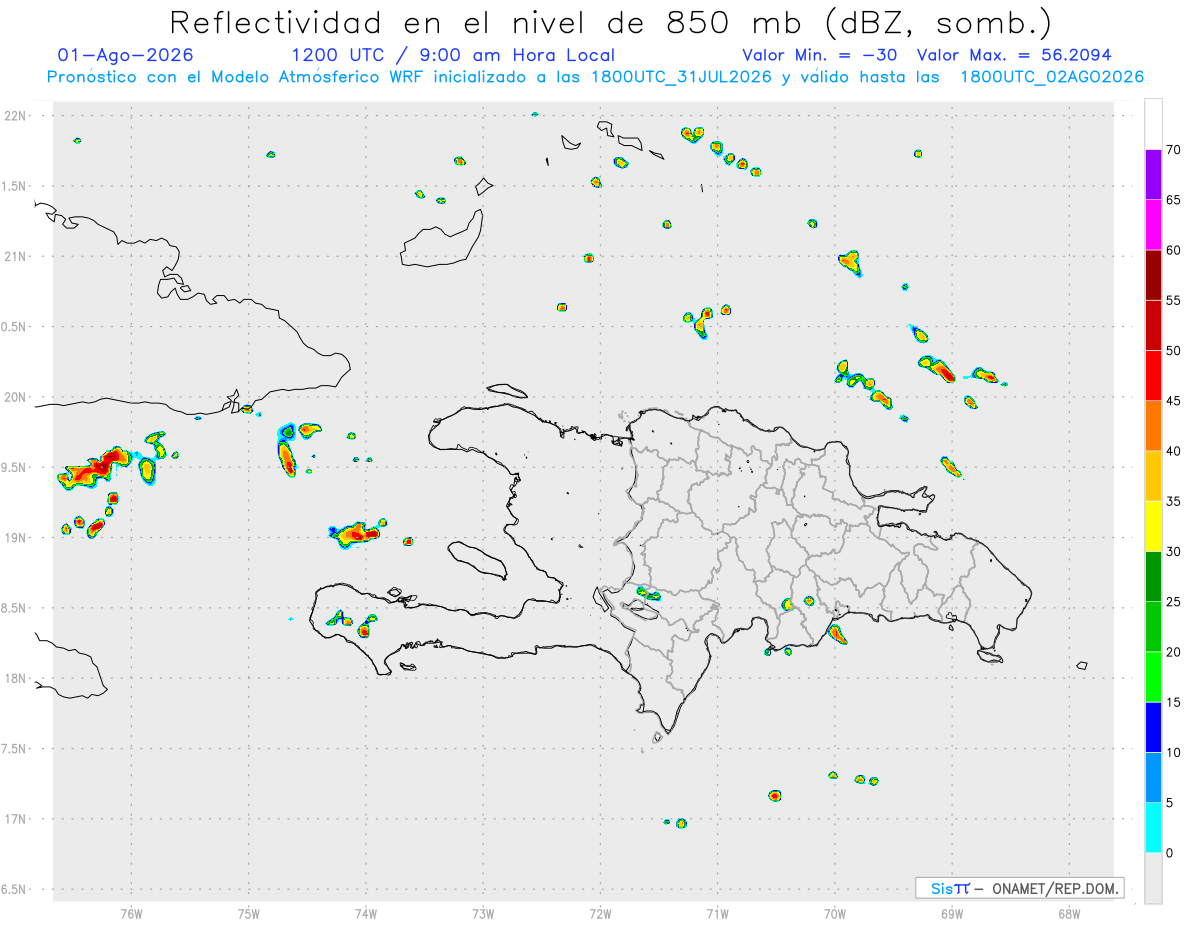
Task: Select the '35' color scale label
Action: click(x=1174, y=501)
